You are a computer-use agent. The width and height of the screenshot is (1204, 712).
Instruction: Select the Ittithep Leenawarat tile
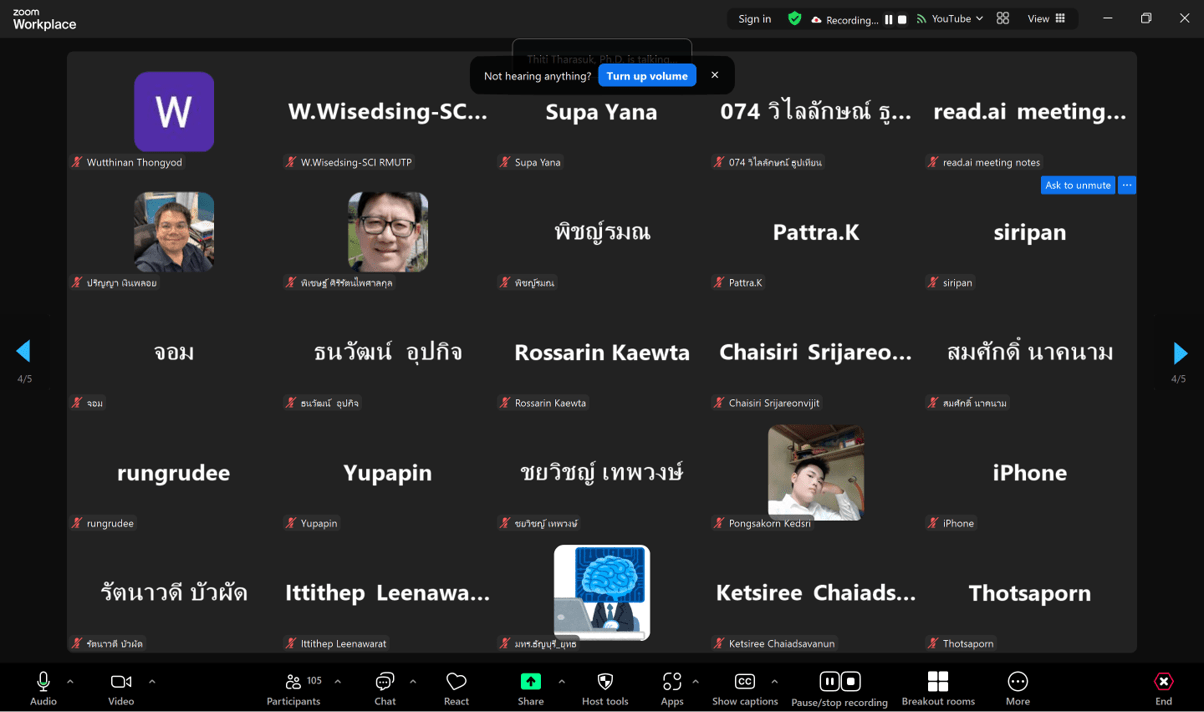coord(388,593)
